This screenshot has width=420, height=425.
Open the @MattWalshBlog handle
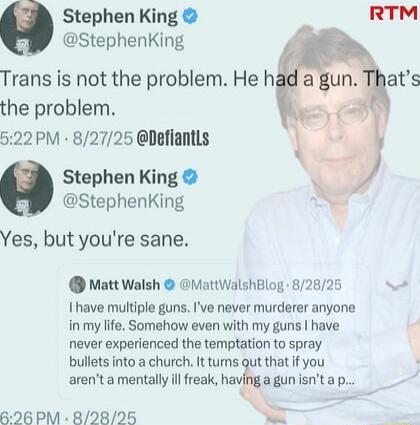(232, 285)
